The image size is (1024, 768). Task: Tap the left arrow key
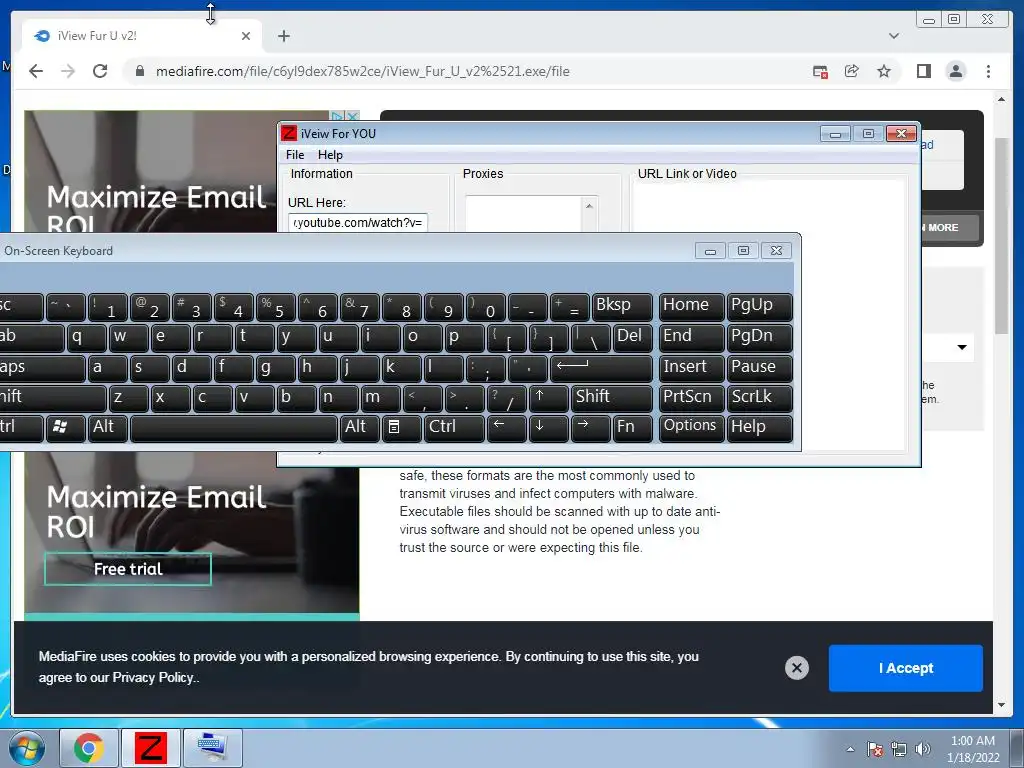506,428
